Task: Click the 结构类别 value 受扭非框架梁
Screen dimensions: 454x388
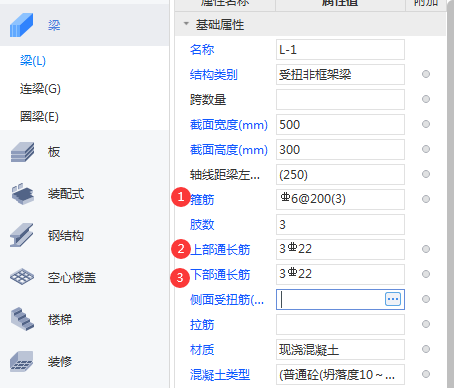Action: (x=340, y=74)
